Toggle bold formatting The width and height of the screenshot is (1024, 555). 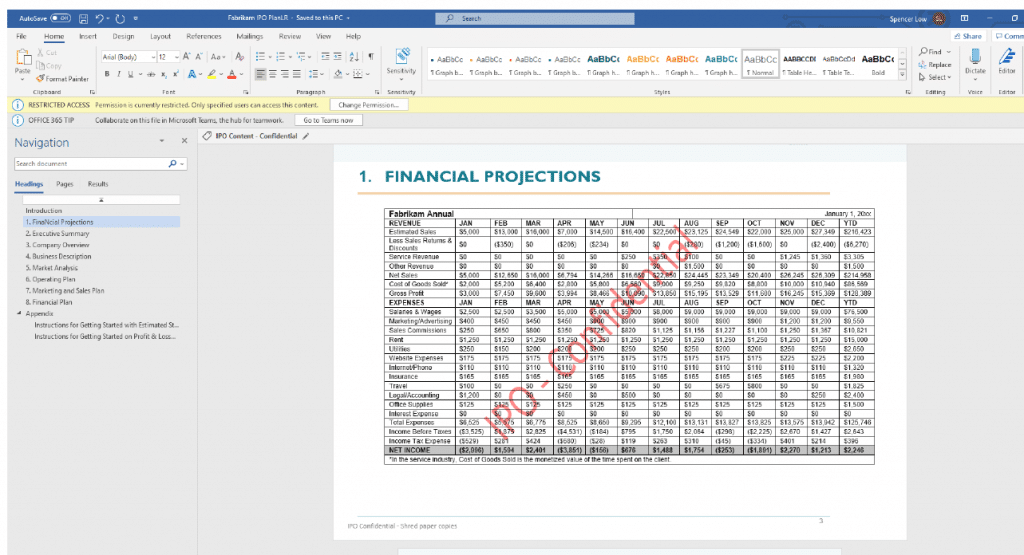(x=107, y=74)
